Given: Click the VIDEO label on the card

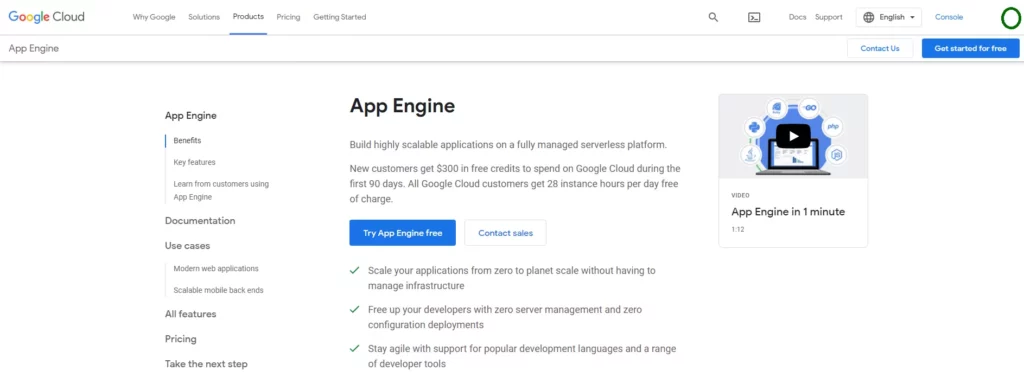Looking at the screenshot, I should 741,195.
